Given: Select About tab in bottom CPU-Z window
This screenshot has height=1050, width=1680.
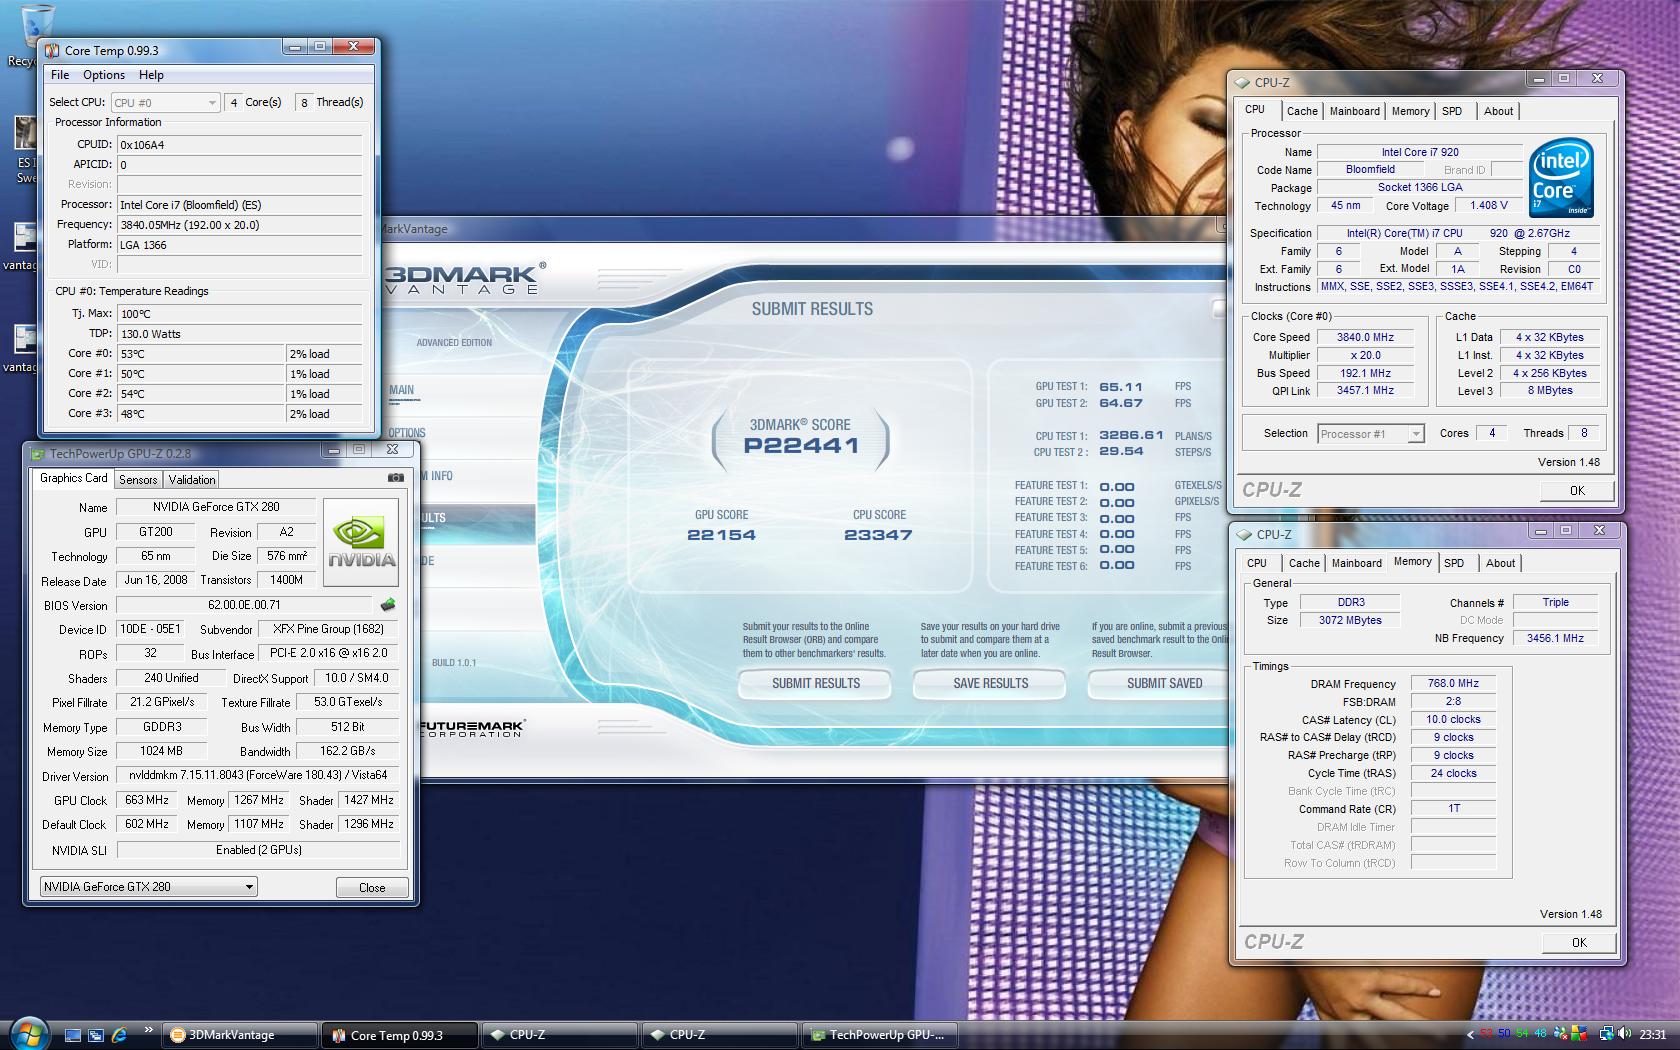Looking at the screenshot, I should tap(1500, 563).
